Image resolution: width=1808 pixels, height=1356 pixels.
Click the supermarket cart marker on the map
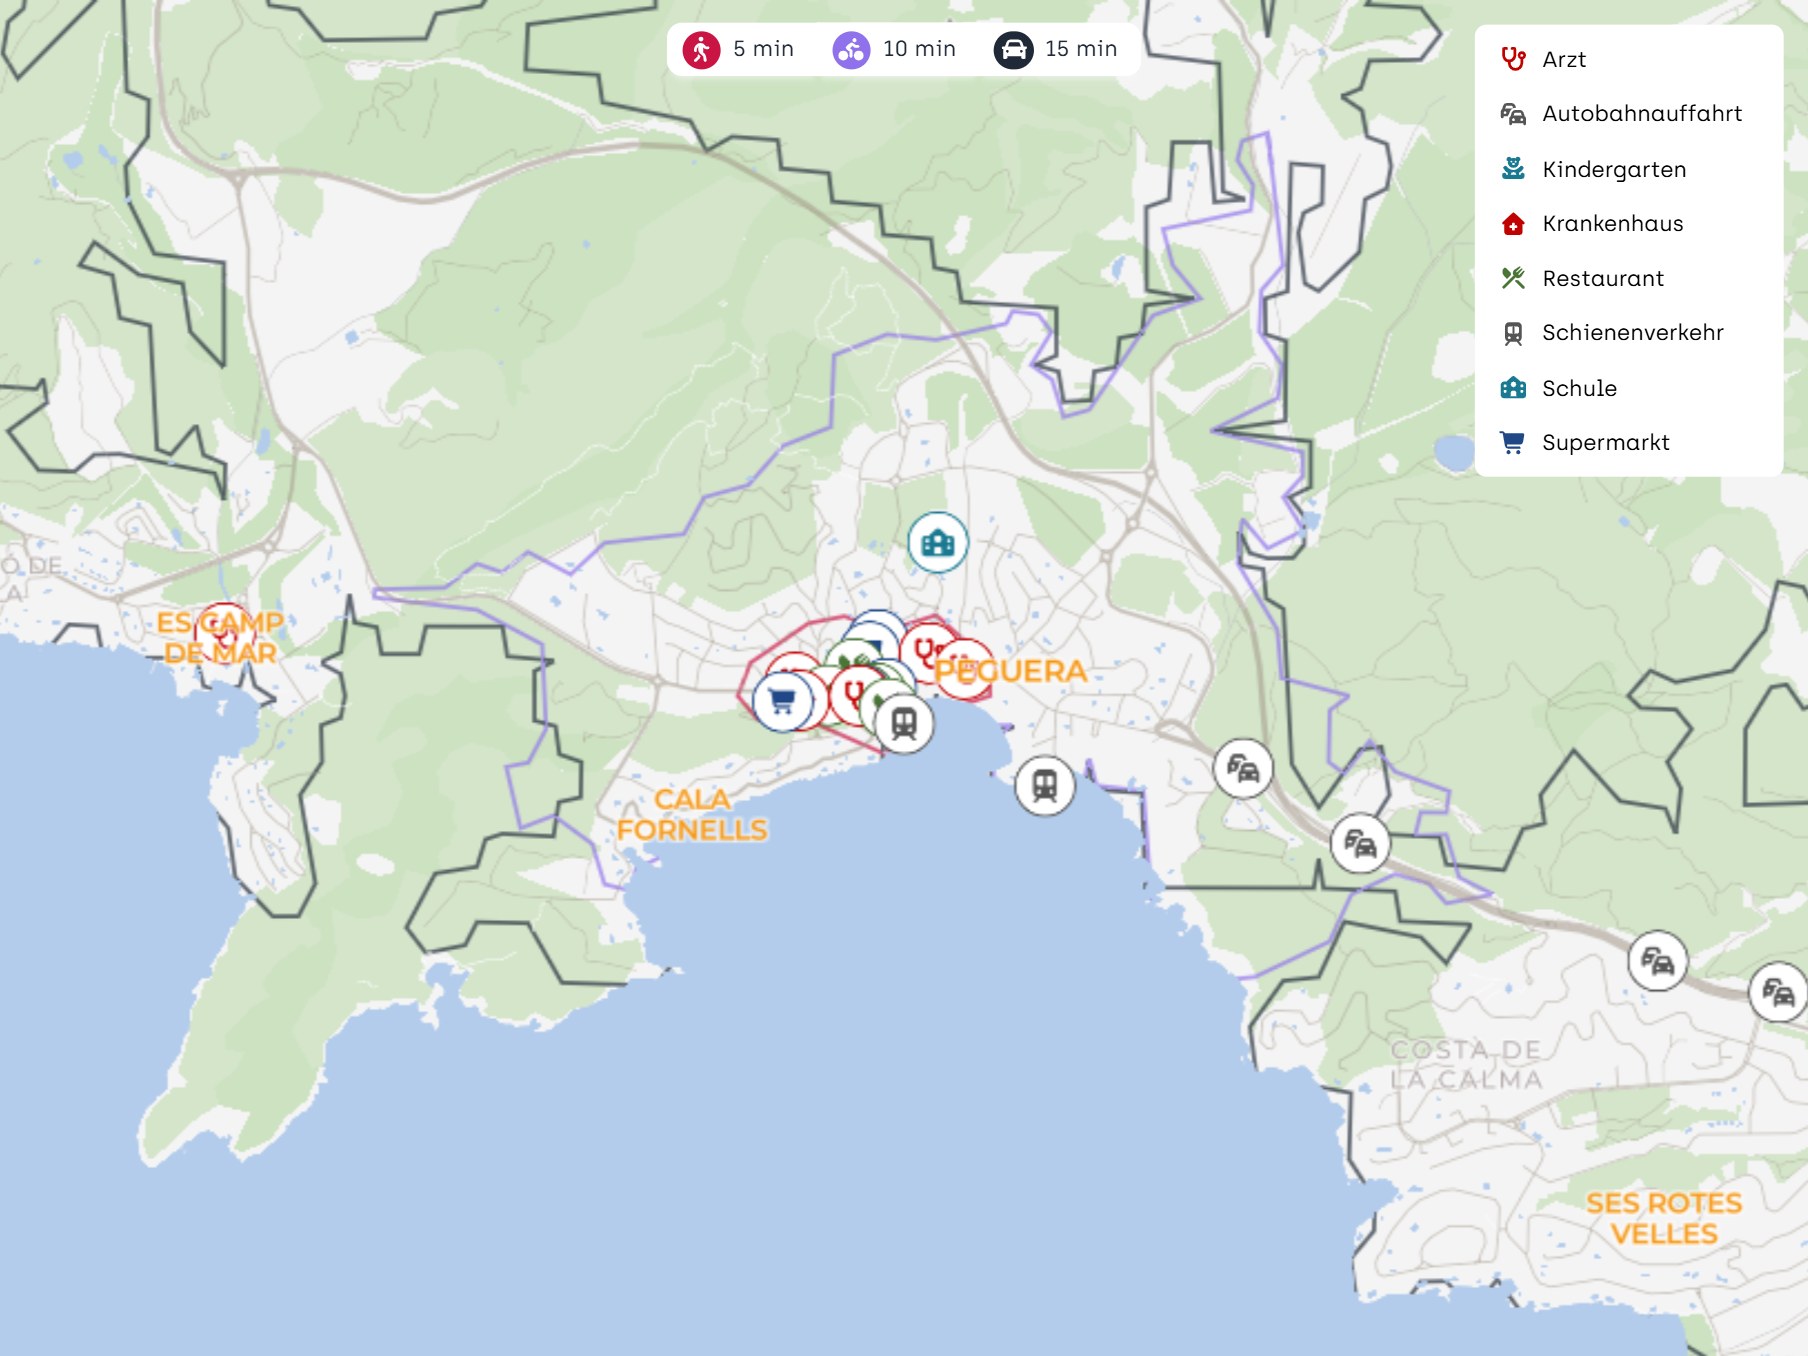coord(782,701)
